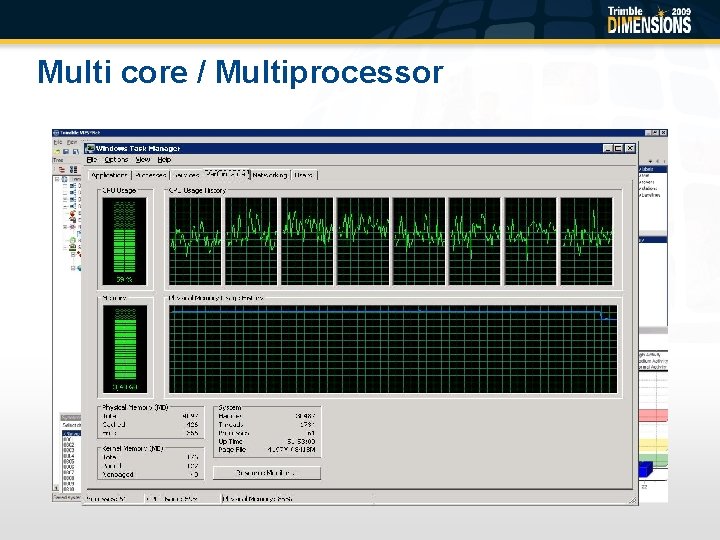Collapse the root node in Trimble tree
Viewport: 720px width, 540px height.
(x=57, y=180)
